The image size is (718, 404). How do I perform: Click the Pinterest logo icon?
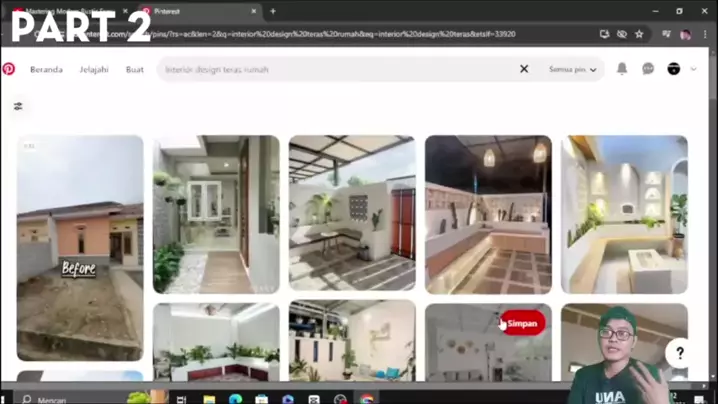(9, 69)
